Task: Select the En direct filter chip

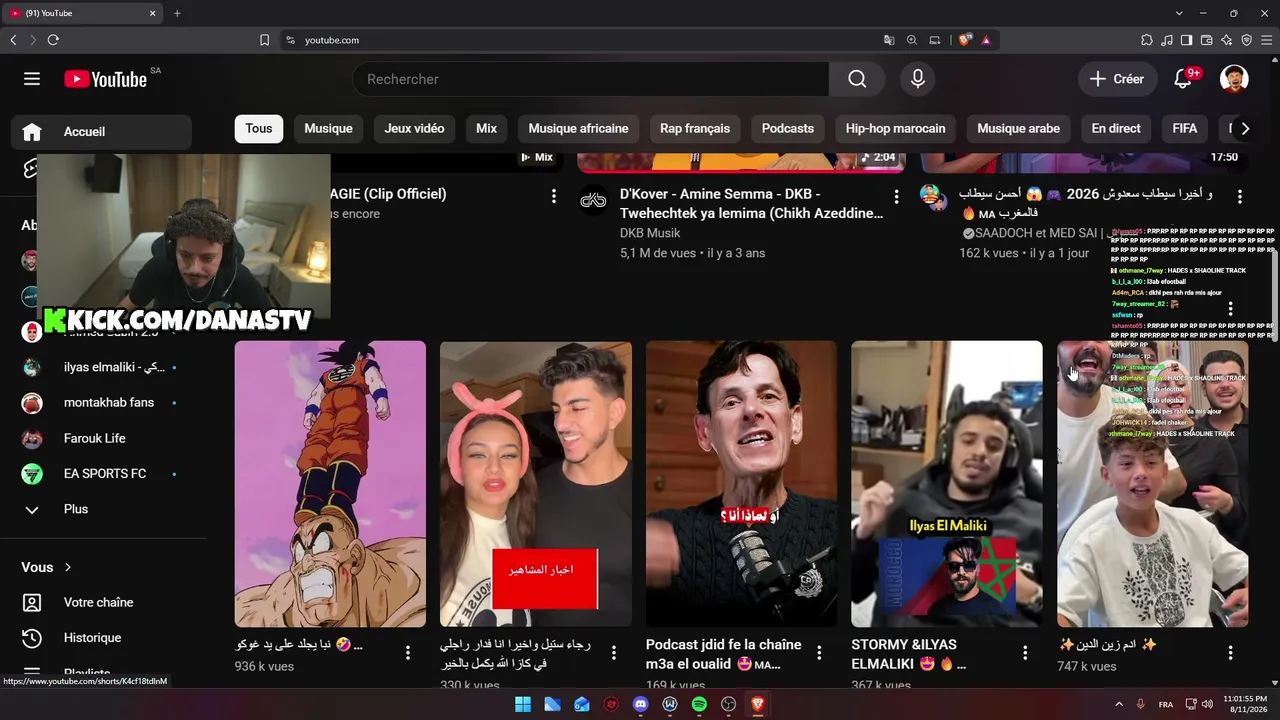Action: coord(1116,128)
